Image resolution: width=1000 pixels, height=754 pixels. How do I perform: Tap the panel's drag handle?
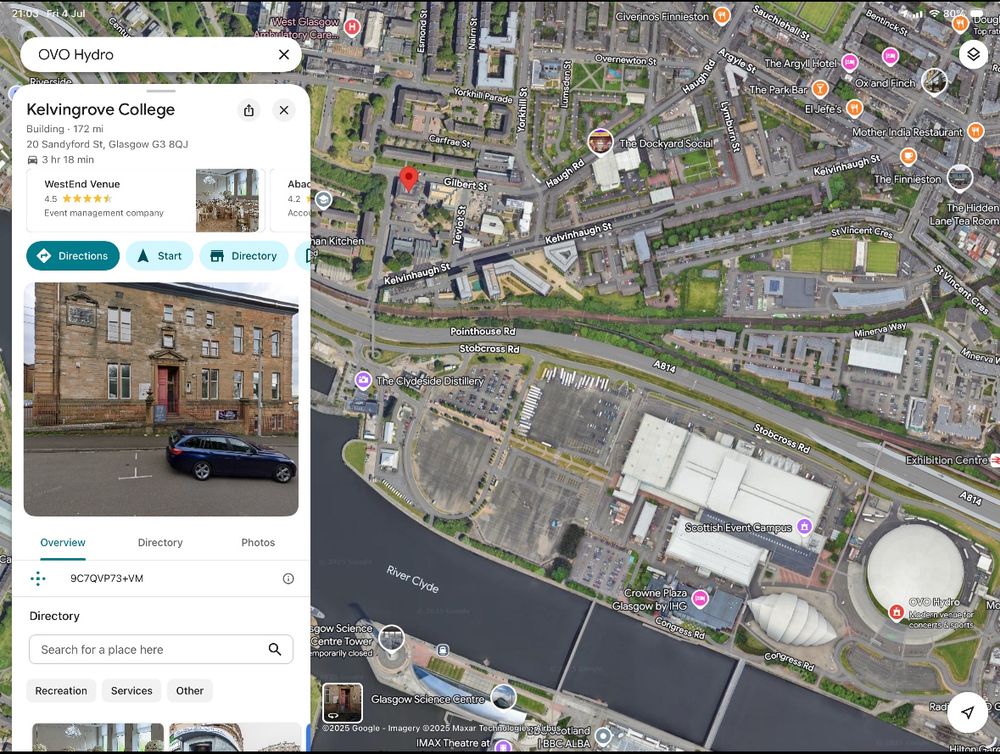tap(161, 91)
